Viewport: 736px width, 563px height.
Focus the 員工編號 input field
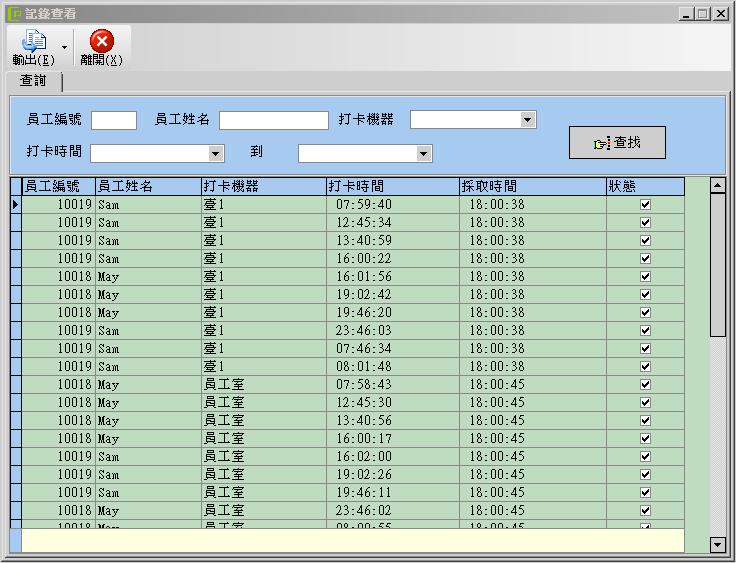[x=114, y=120]
